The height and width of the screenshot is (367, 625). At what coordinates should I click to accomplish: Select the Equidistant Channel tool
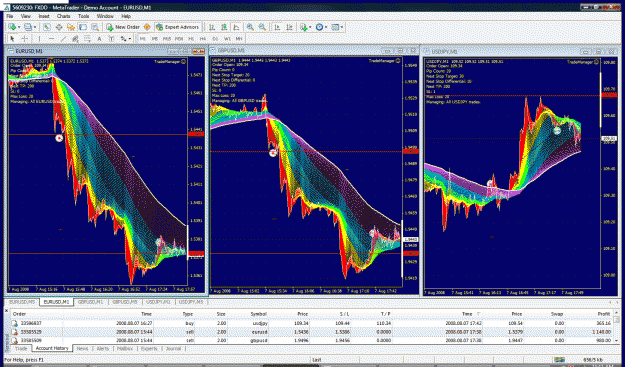[75, 39]
